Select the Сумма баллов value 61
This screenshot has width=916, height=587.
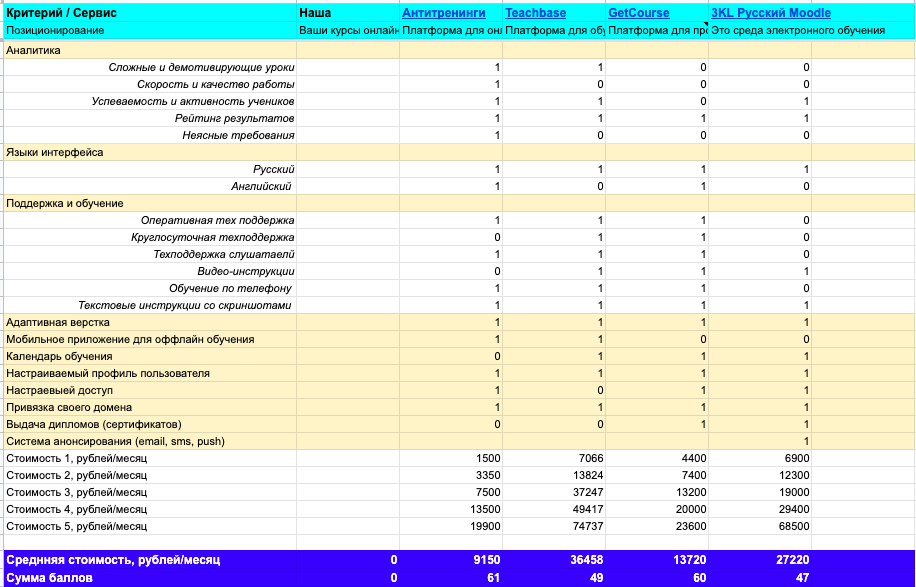point(451,578)
